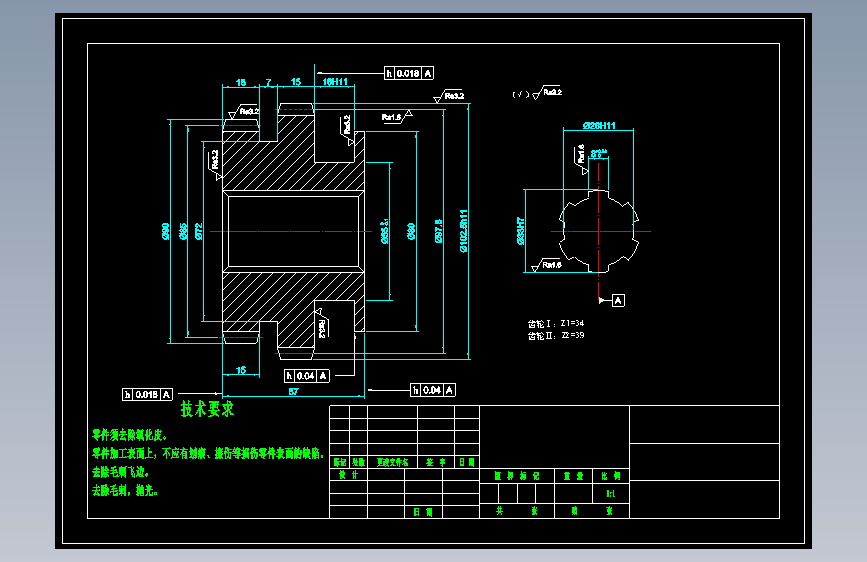Select the note 去除毛刺飞边。

(121, 472)
